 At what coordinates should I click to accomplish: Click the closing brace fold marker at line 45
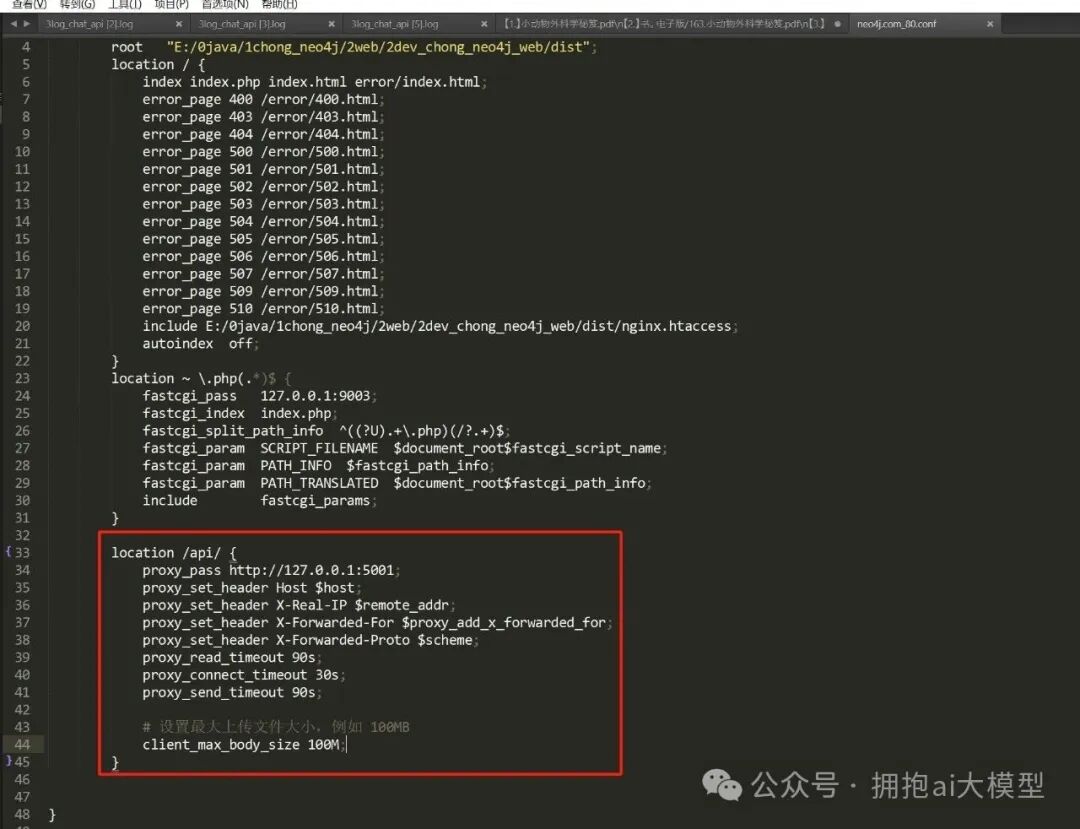[7, 762]
